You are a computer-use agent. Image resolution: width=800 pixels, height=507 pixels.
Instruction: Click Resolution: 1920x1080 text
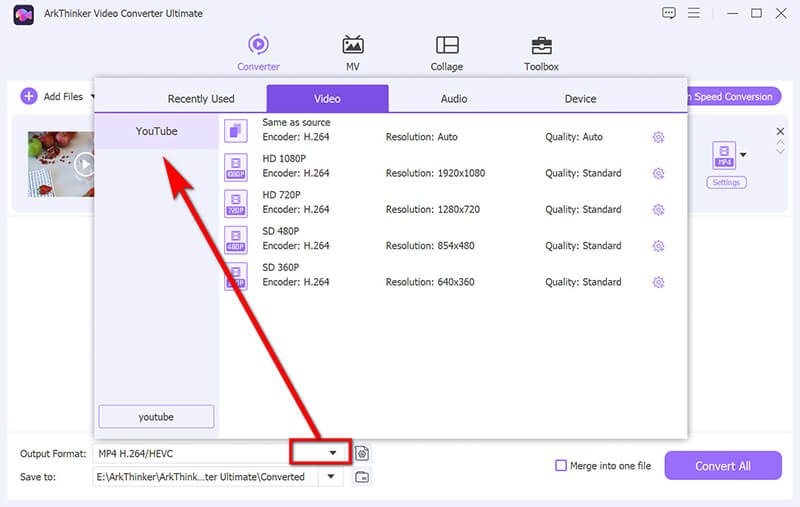click(435, 173)
